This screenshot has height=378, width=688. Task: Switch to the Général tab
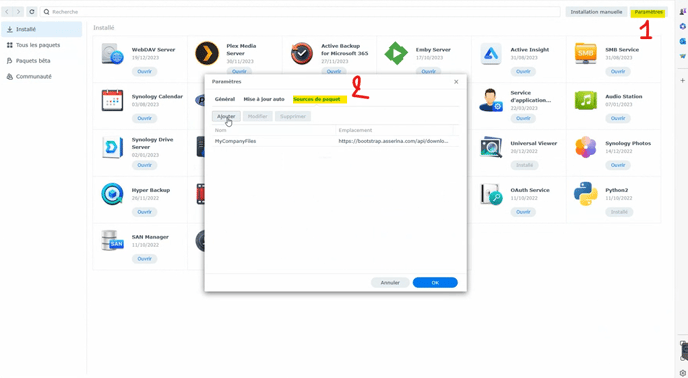click(225, 99)
